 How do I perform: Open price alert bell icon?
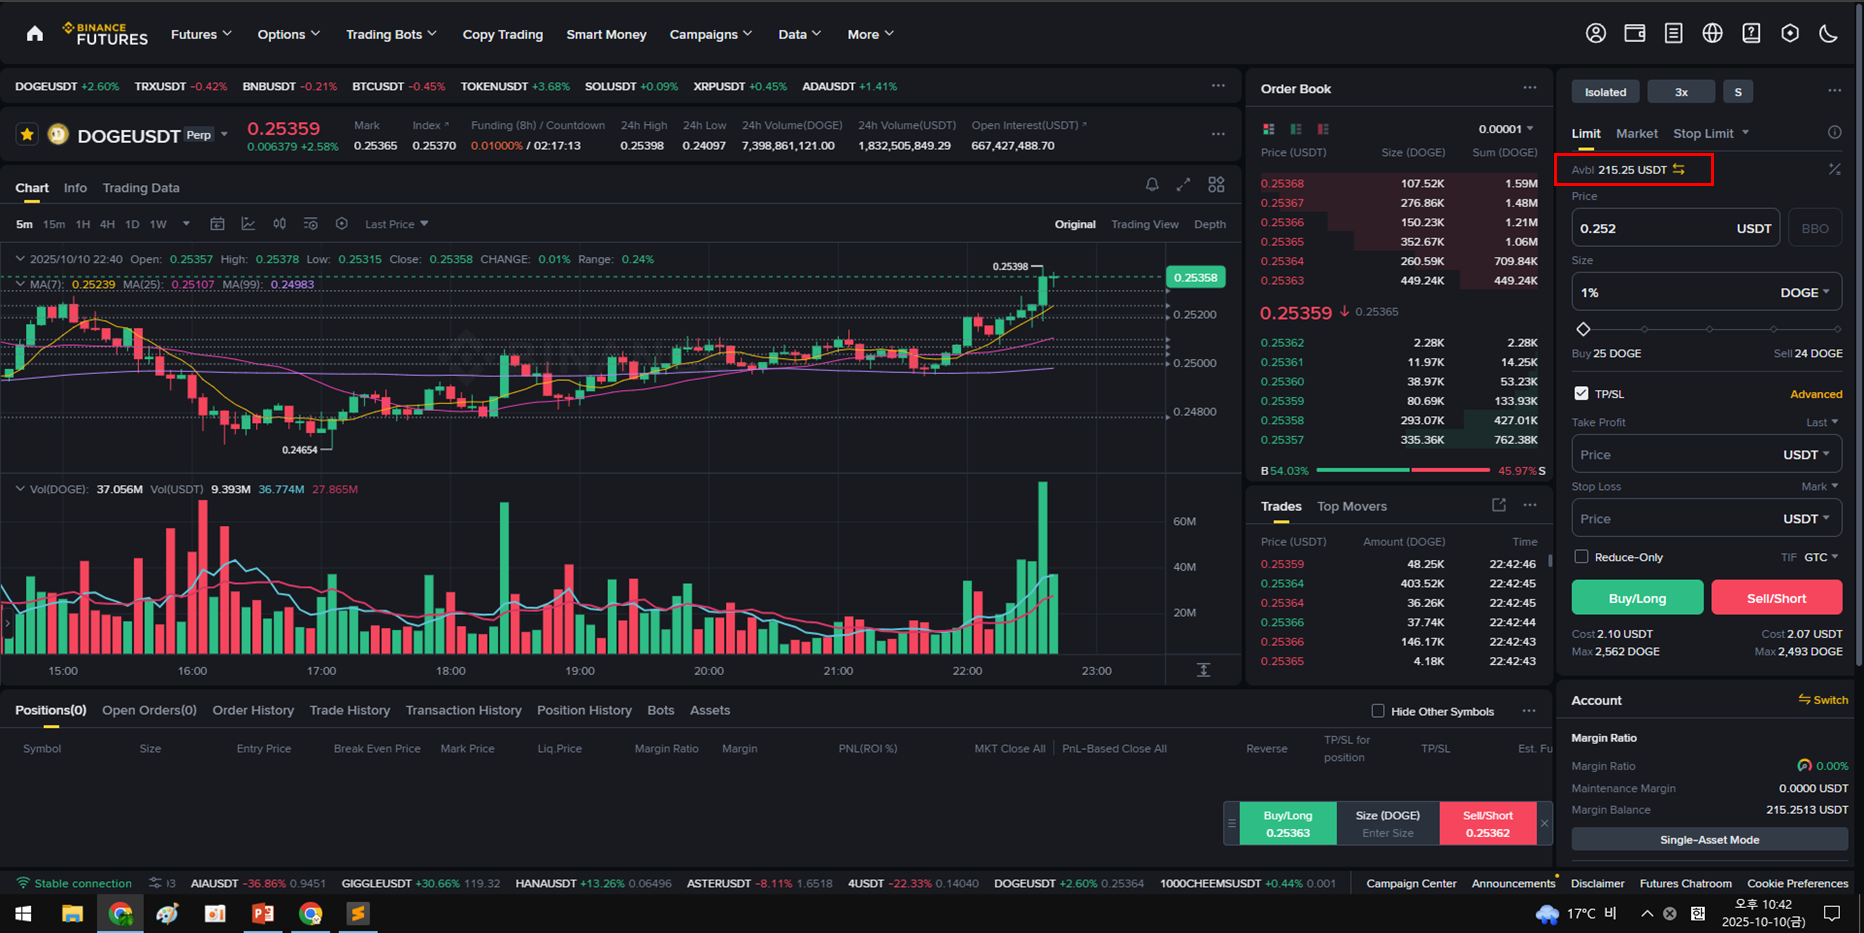click(1152, 185)
